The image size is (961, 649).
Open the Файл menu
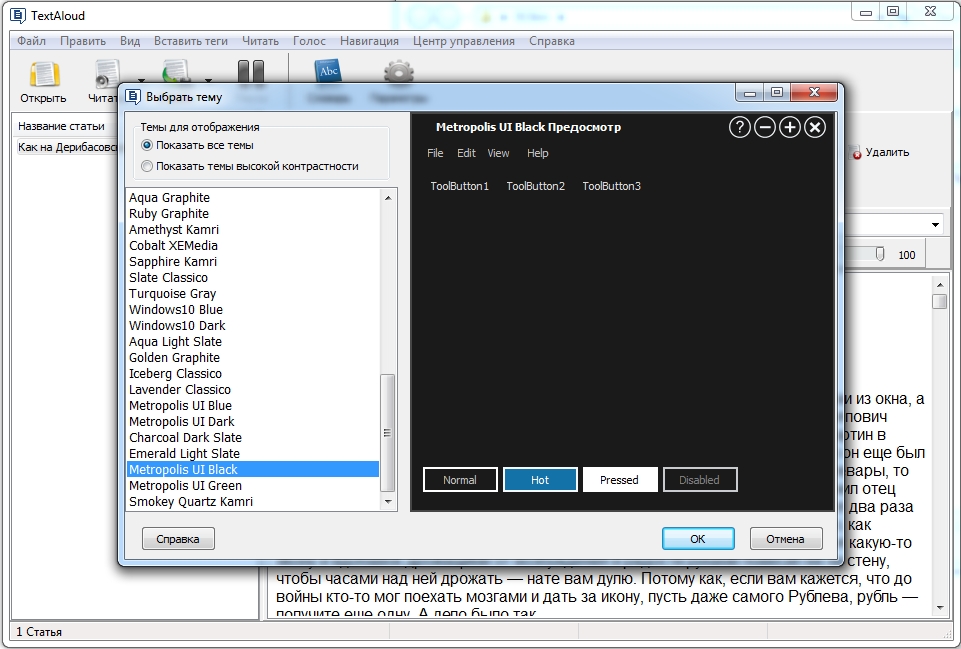[31, 41]
